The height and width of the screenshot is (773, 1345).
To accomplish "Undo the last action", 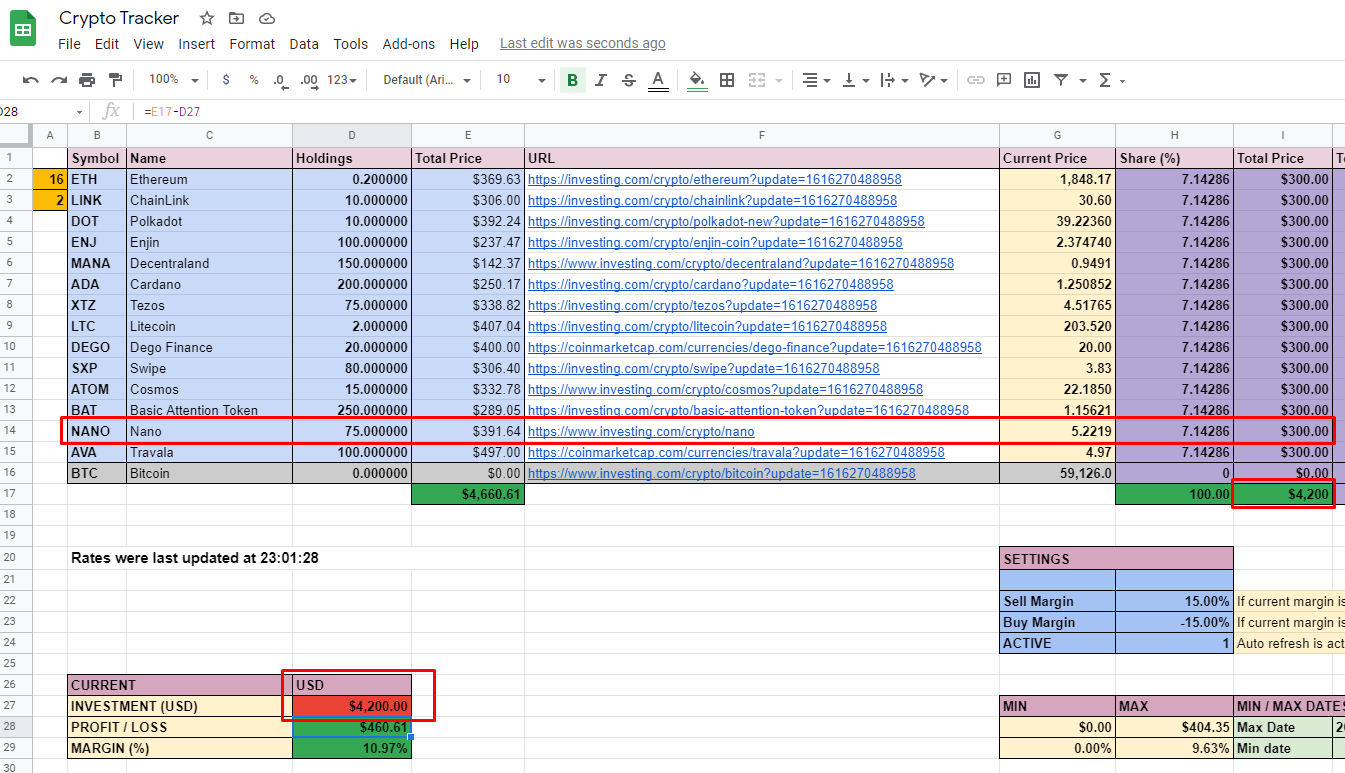I will 31,80.
